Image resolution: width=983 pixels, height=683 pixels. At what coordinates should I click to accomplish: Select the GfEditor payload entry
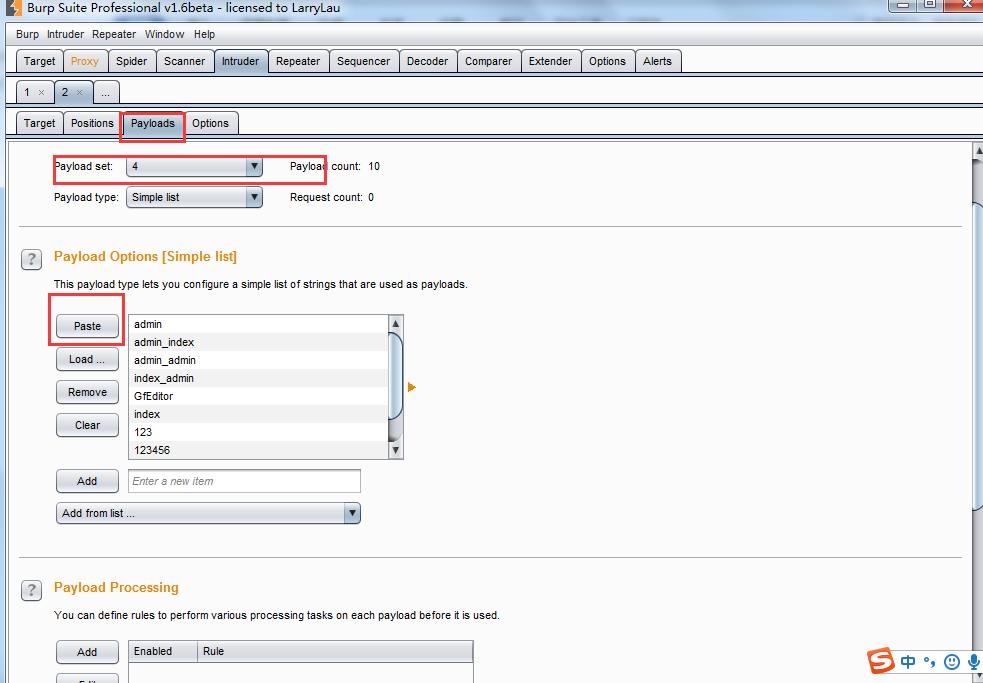[258, 396]
